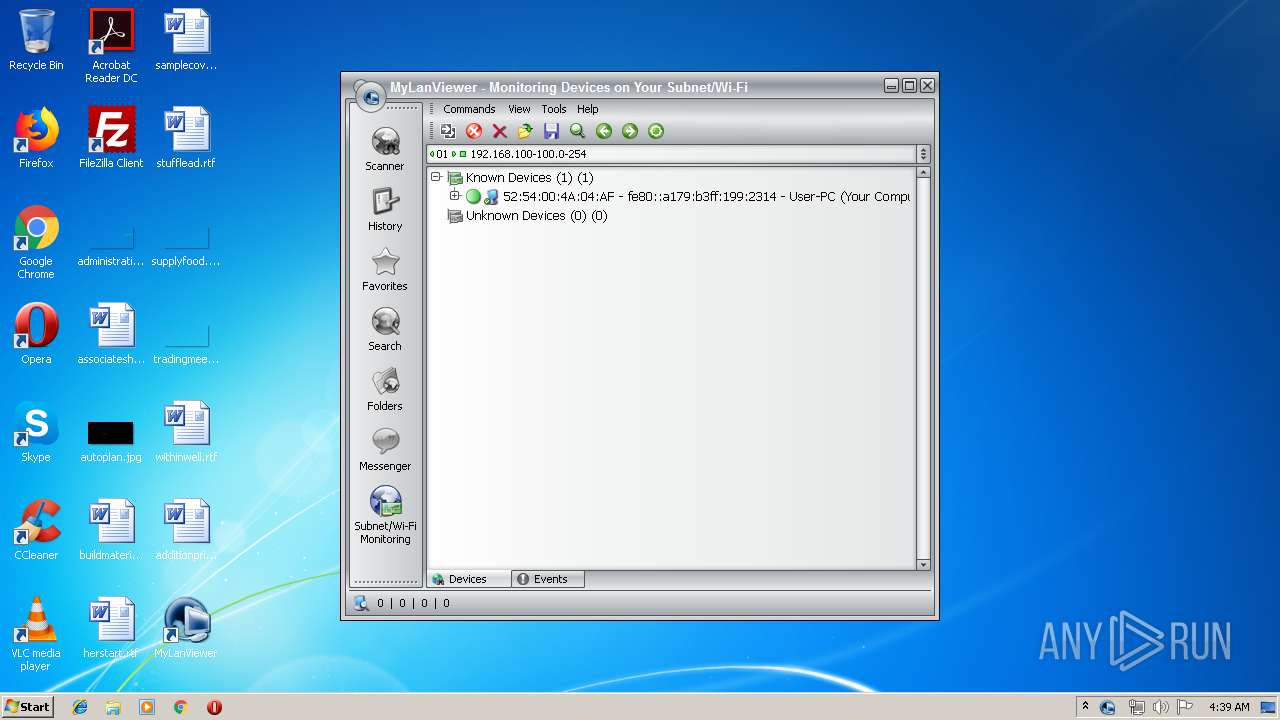The width and height of the screenshot is (1280, 720).
Task: Open the Messenger panel
Action: (x=385, y=450)
